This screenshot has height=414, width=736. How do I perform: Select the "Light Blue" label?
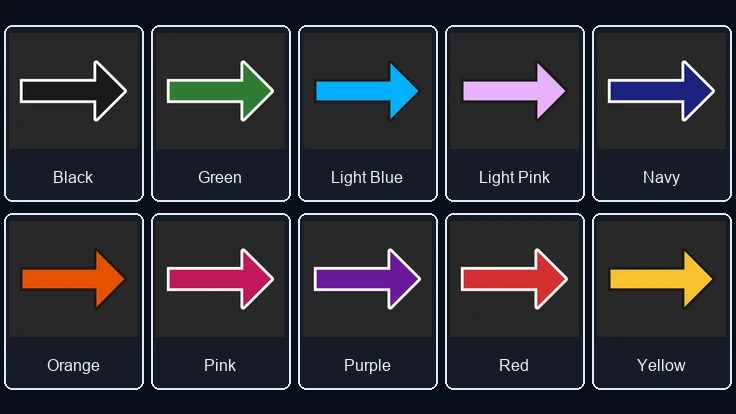pos(367,177)
